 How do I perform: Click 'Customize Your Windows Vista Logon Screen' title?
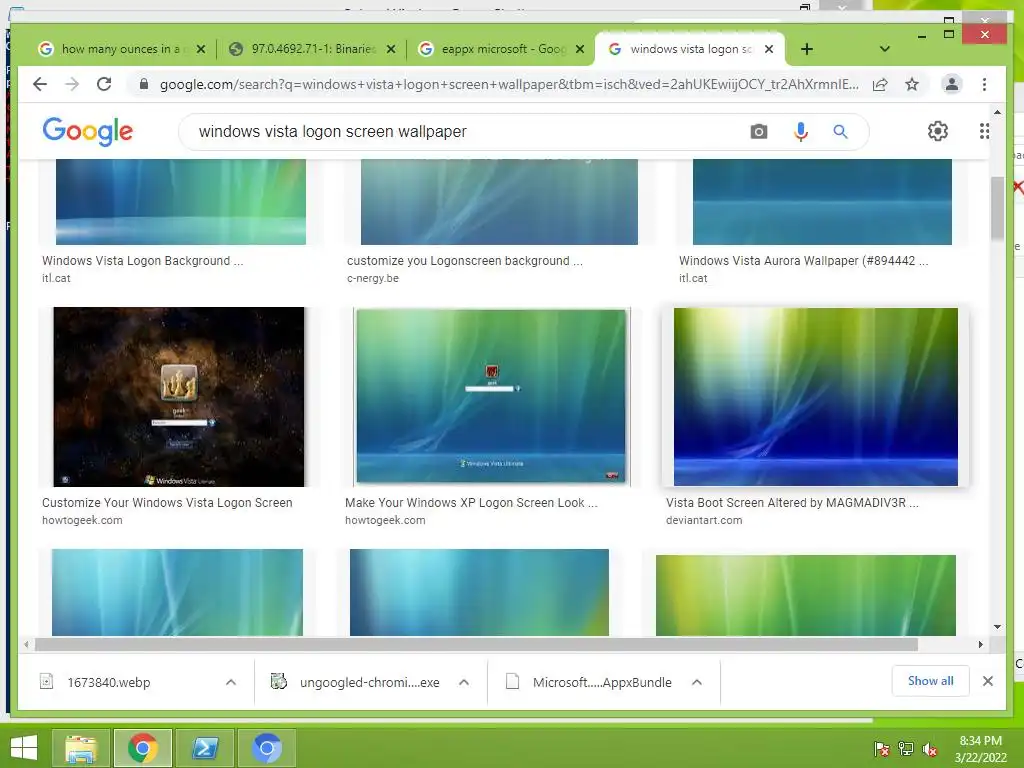[167, 503]
